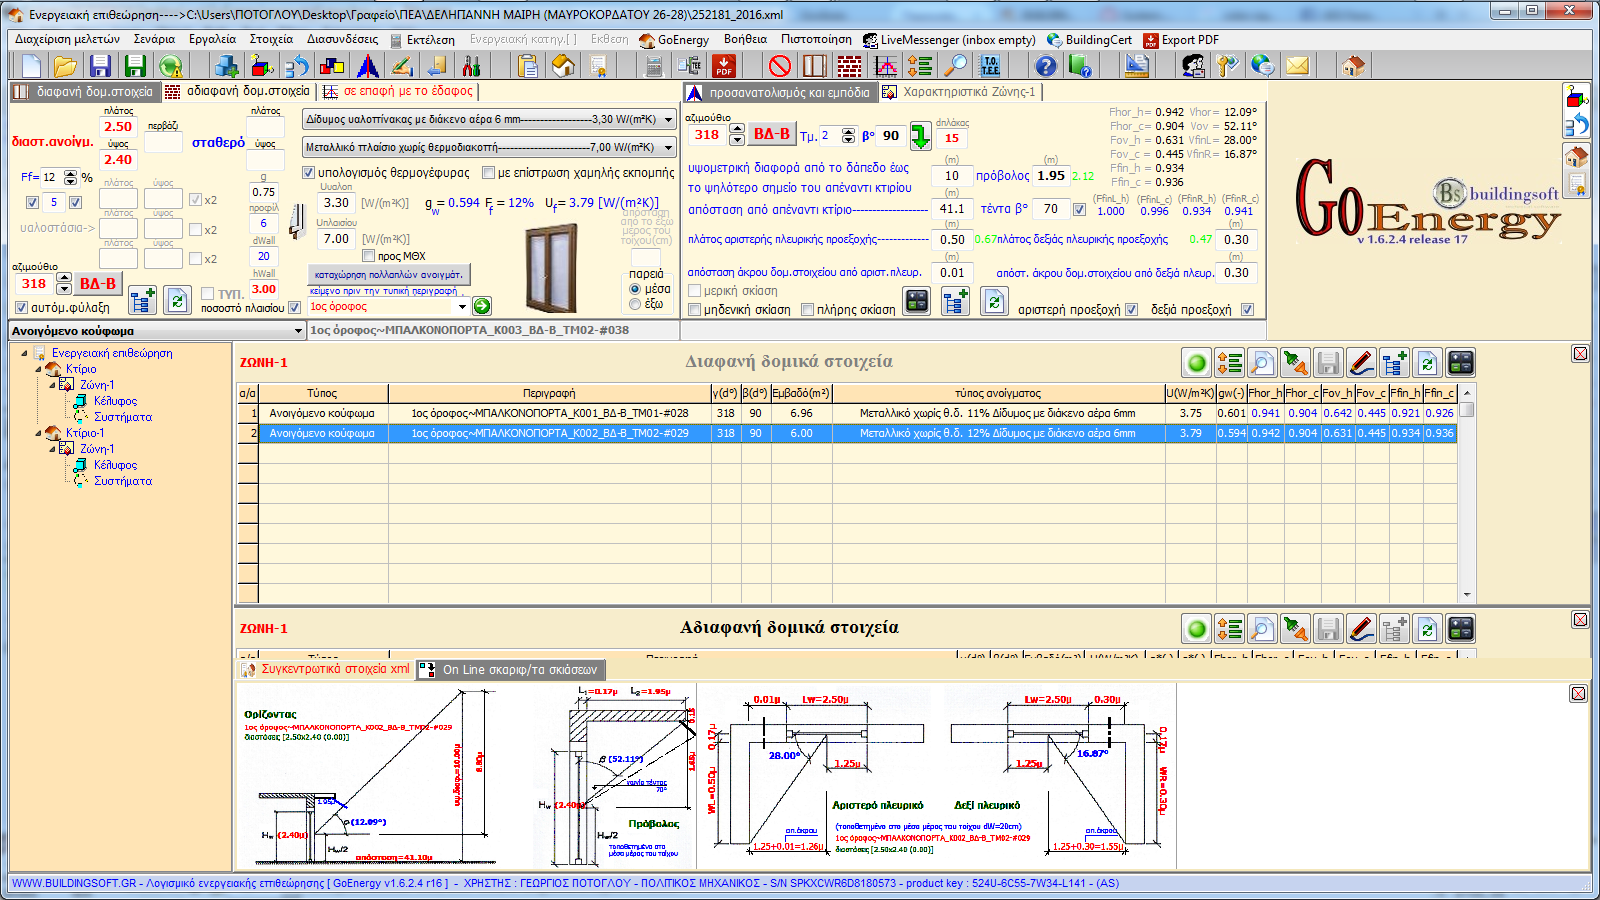Collapse the Κτίριο-1 tree node

click(x=38, y=433)
